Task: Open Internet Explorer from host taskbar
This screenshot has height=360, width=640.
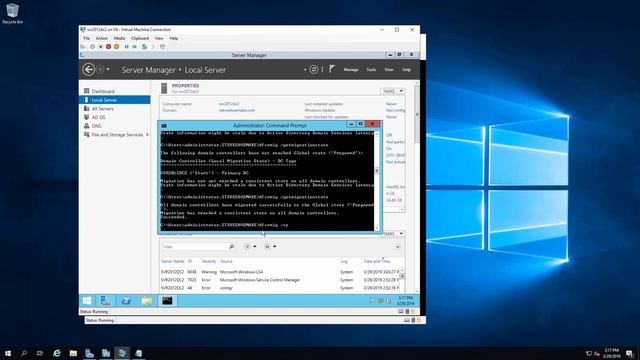Action: (x=57, y=353)
